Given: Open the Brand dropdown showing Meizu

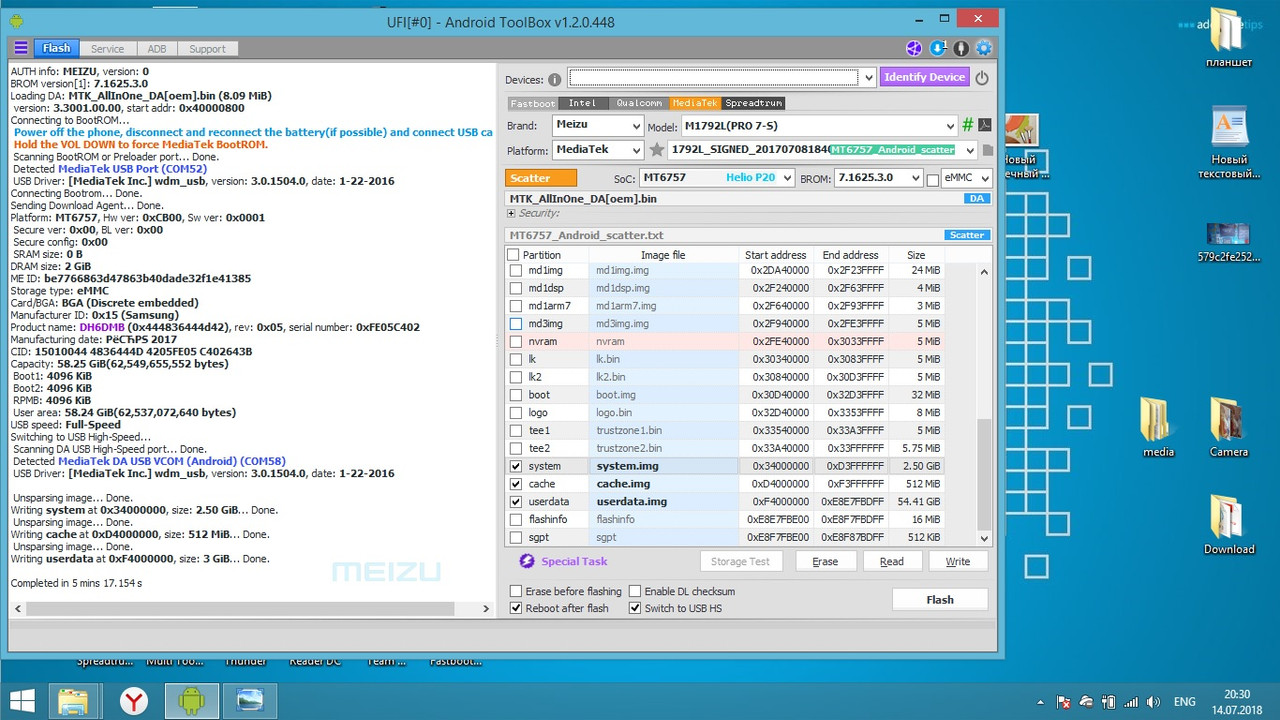Looking at the screenshot, I should pyautogui.click(x=635, y=126).
